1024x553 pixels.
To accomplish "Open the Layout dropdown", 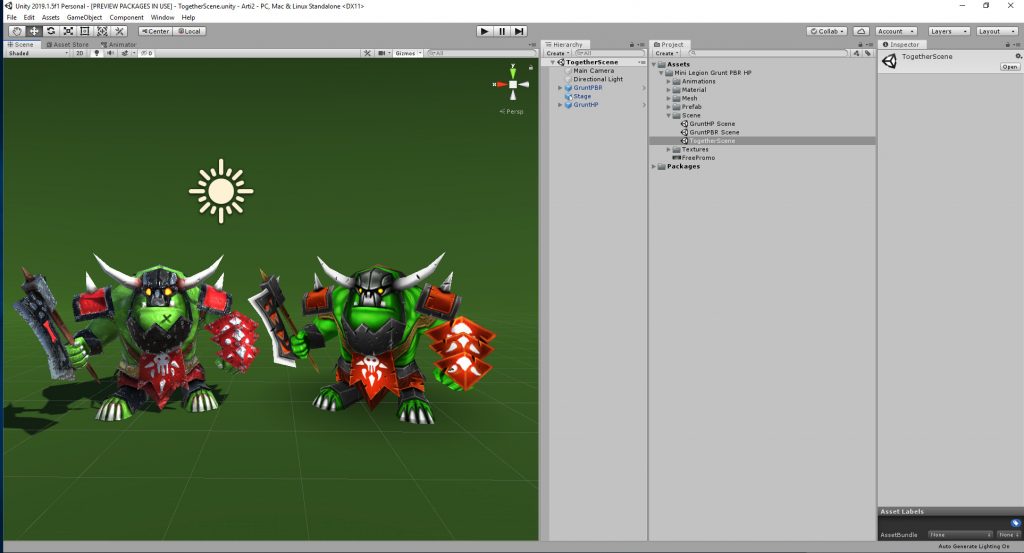I will click(x=996, y=31).
